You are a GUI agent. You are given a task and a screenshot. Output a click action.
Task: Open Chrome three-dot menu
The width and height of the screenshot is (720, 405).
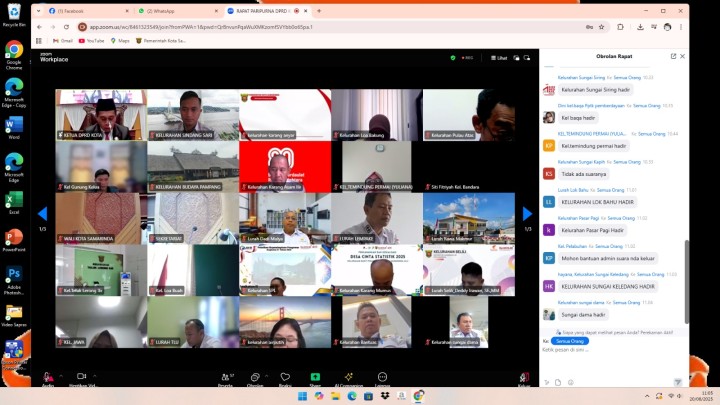pos(681,27)
